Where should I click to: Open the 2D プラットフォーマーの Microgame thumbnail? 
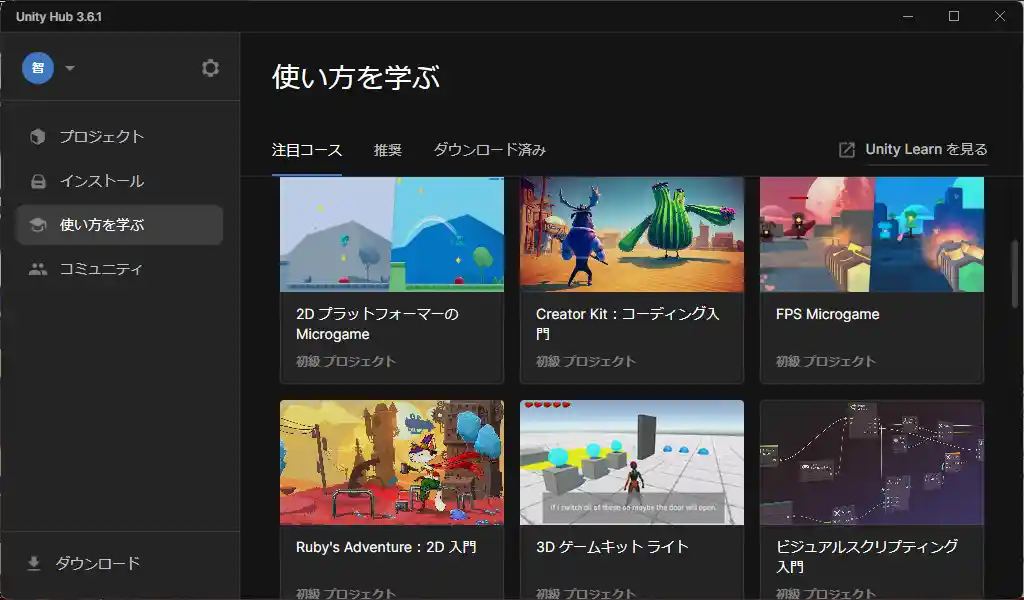point(392,234)
